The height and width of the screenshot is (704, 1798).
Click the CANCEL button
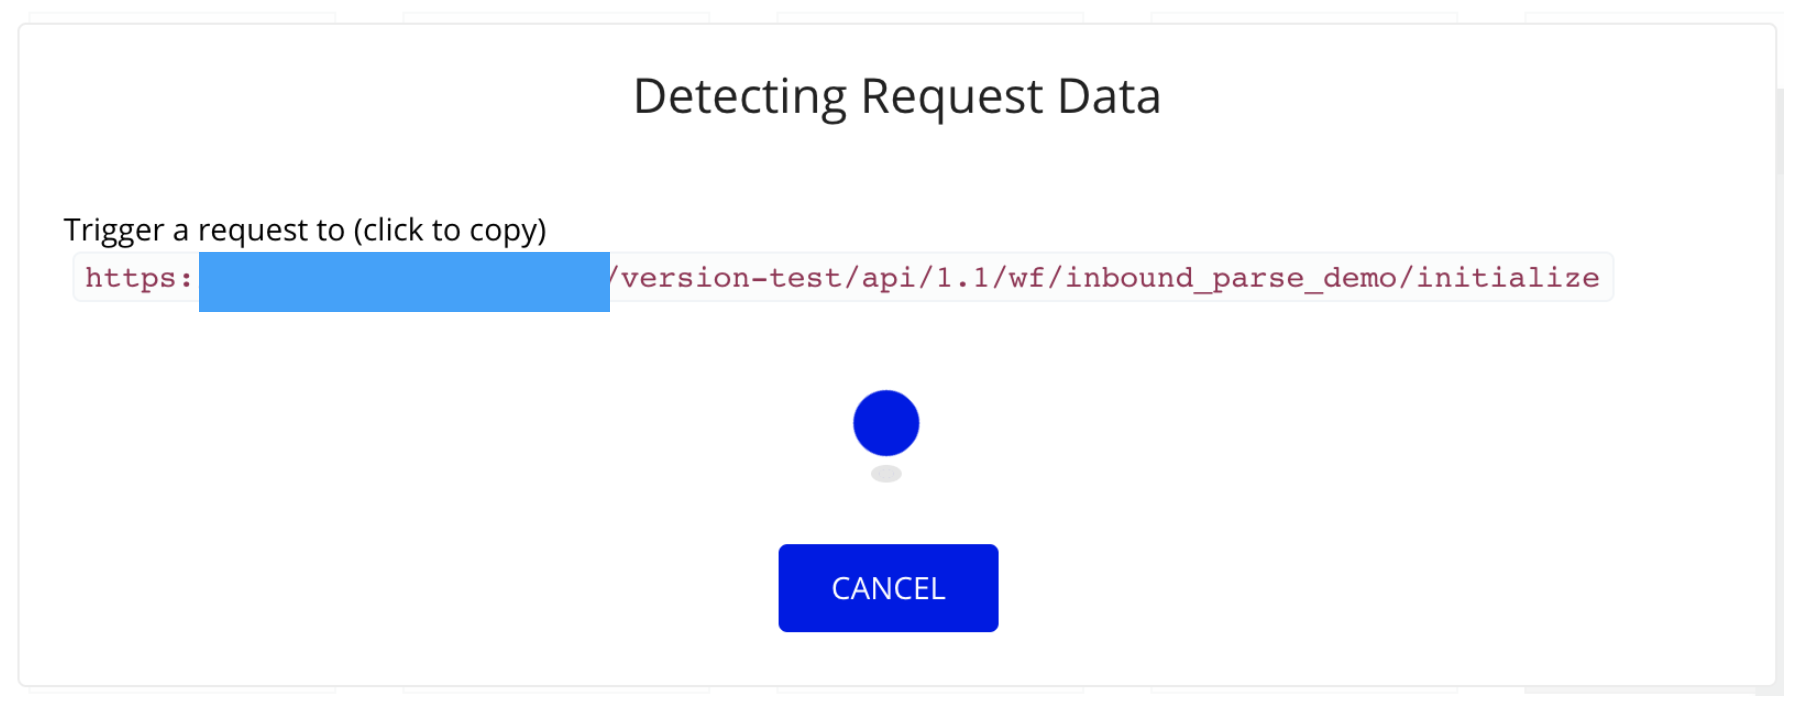pyautogui.click(x=888, y=588)
